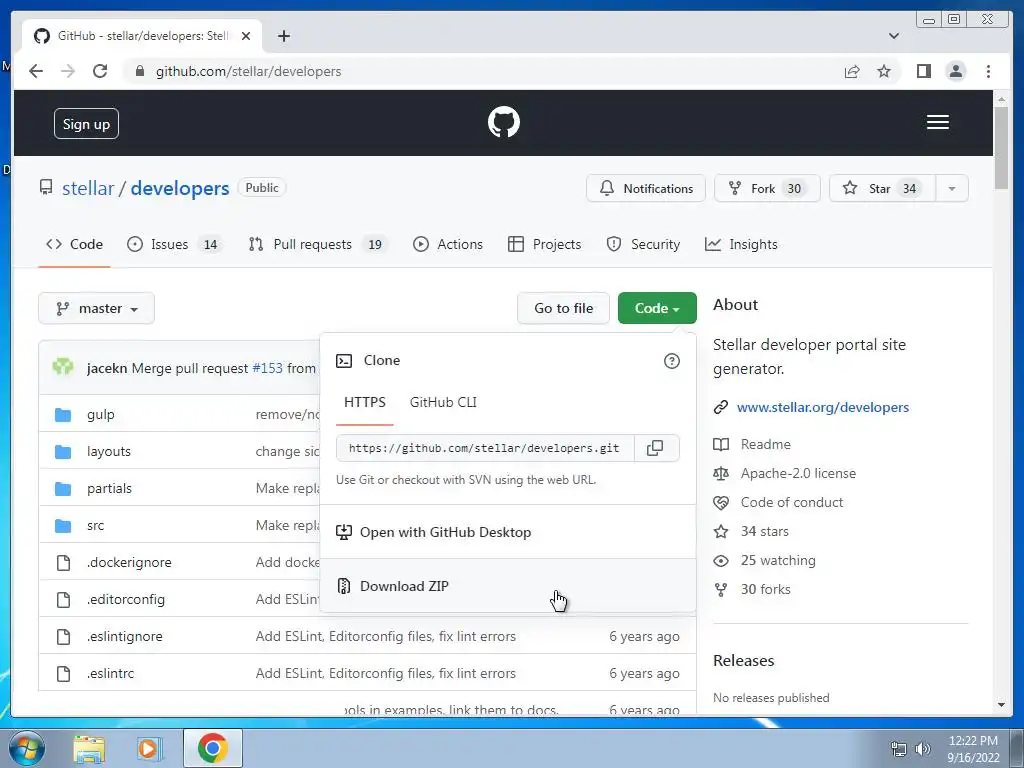The image size is (1024, 768).
Task: Toggle the green Code dropdown button
Action: [x=657, y=308]
